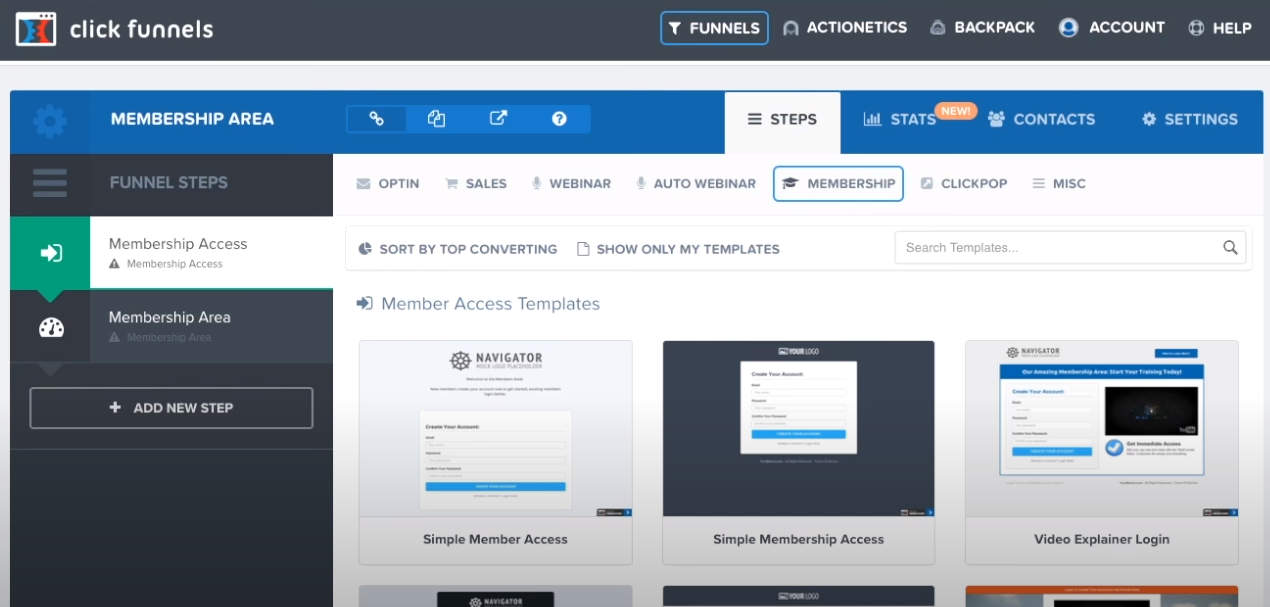Screen dimensions: 1270x607
Task: Open the Simple Membership Access template thumbnail
Action: (x=798, y=428)
